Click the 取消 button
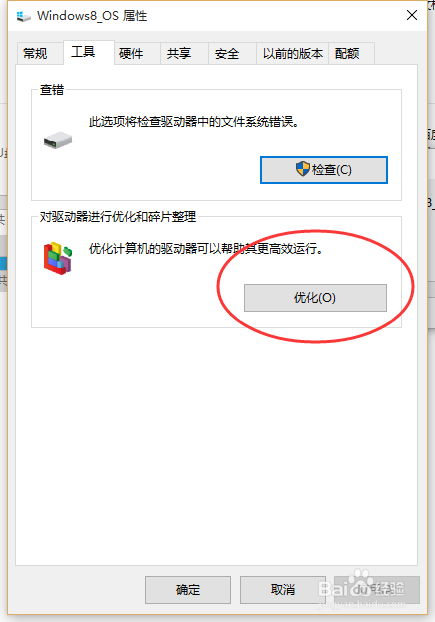 [283, 589]
